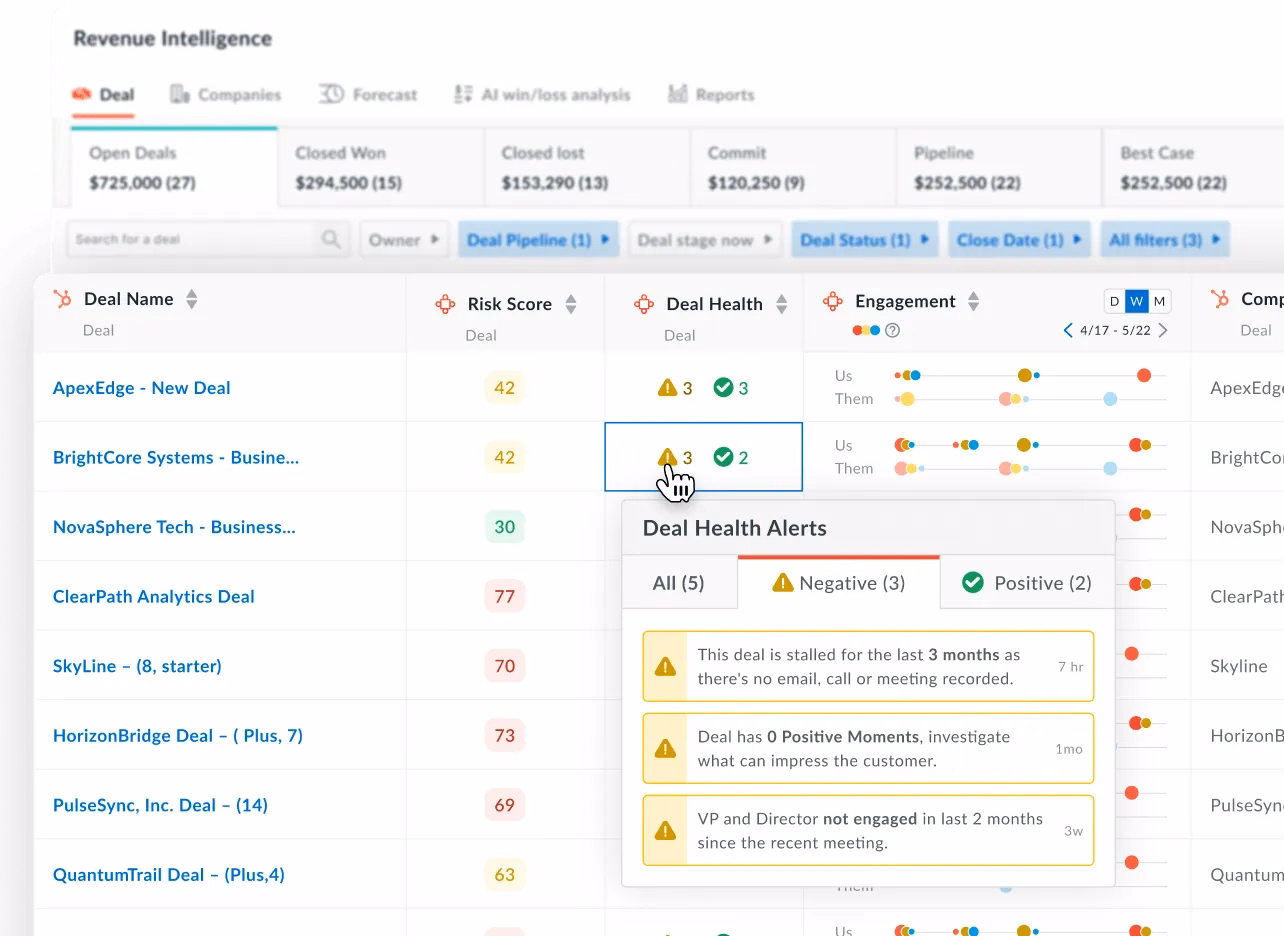This screenshot has width=1284, height=936.
Task: Switch to the Forecast tab
Action: [x=368, y=95]
